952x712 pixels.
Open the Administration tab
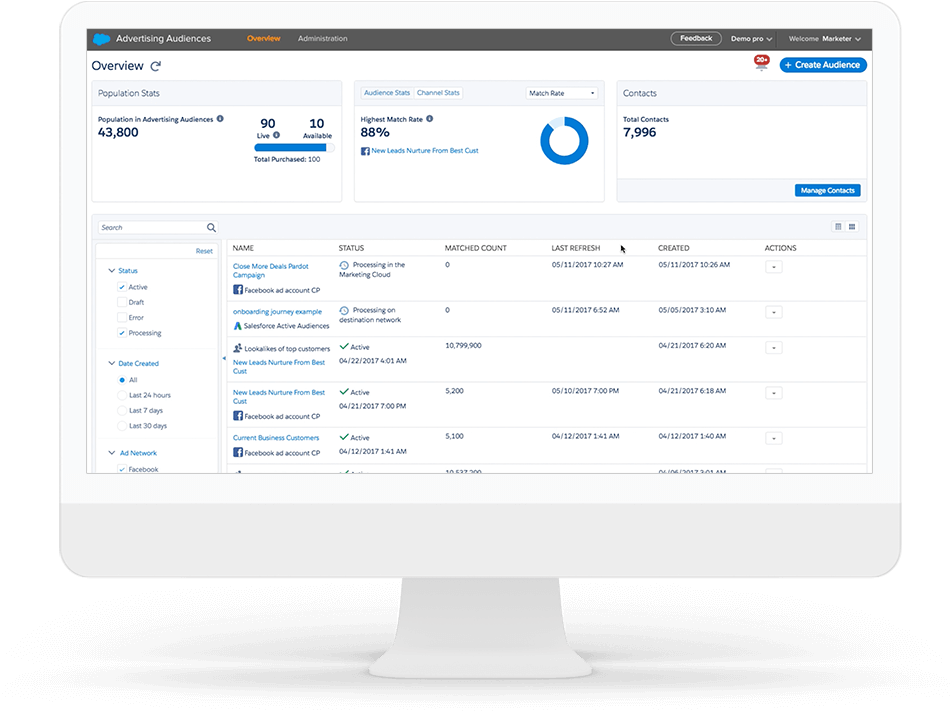pyautogui.click(x=322, y=39)
